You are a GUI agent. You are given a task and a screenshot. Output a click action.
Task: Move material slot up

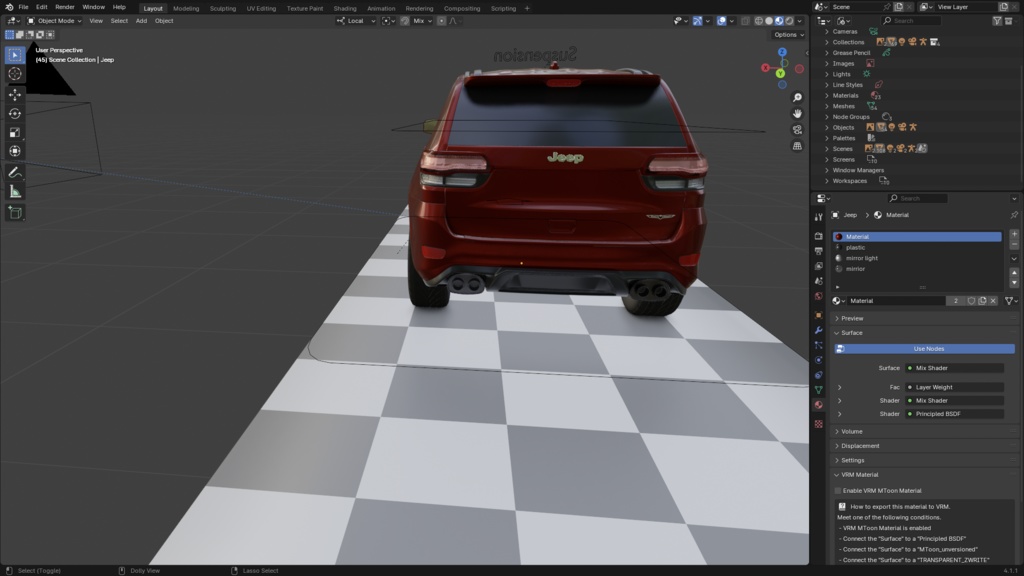(x=1014, y=272)
